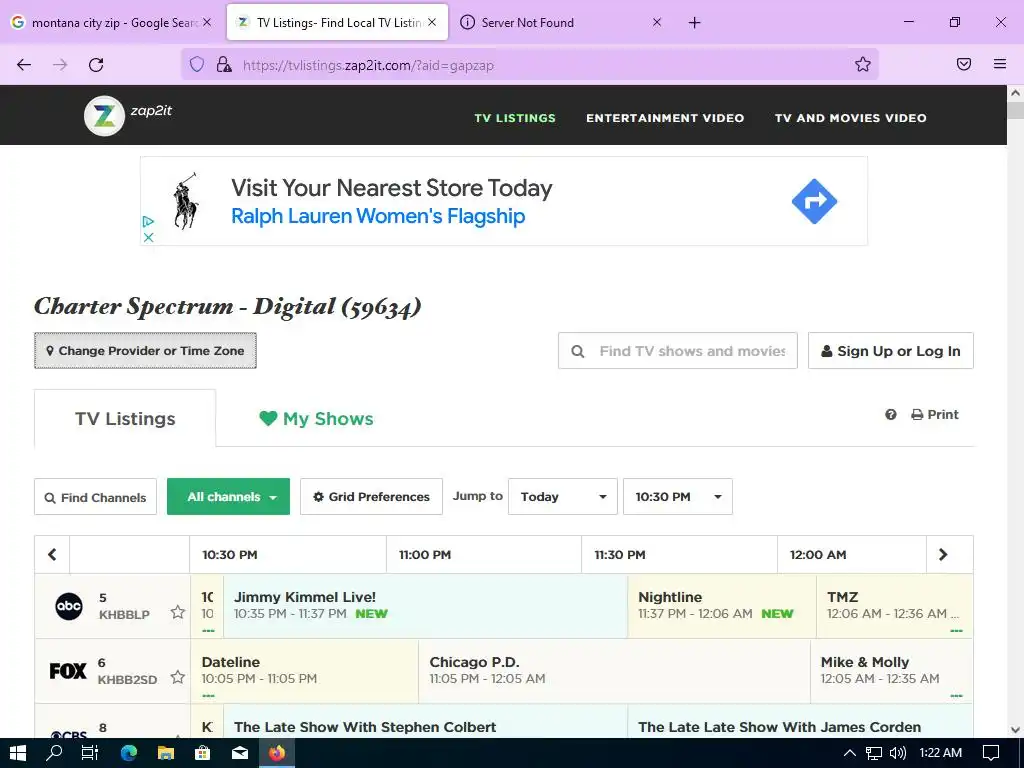This screenshot has width=1024, height=768.
Task: Click Firefox icon on taskbar
Action: click(x=277, y=753)
